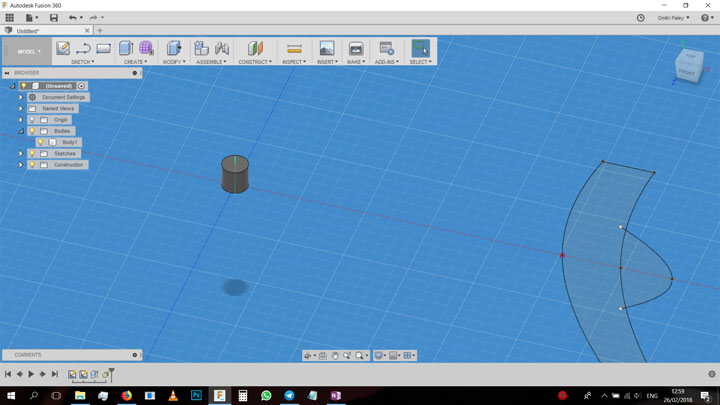This screenshot has height=405, width=720.
Task: Jump to the timeline end
Action: (x=55, y=374)
